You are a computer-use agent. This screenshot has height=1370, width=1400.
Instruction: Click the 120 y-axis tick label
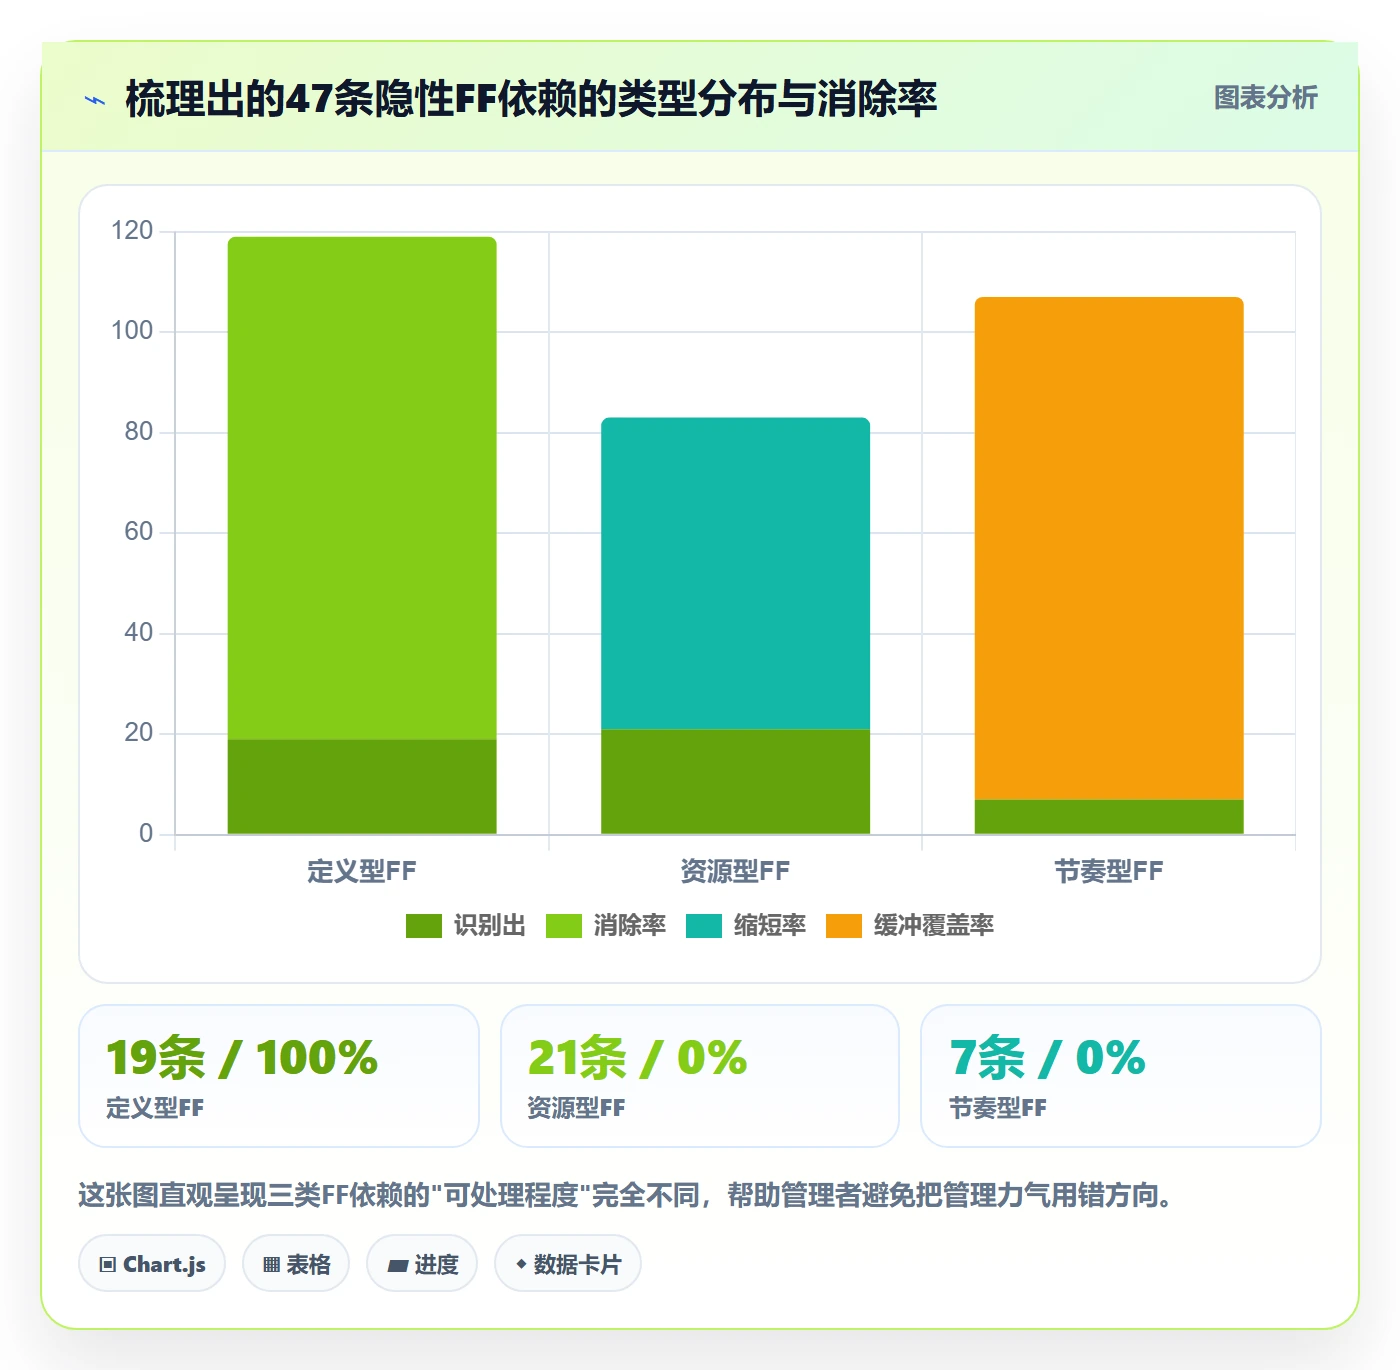[x=132, y=231]
